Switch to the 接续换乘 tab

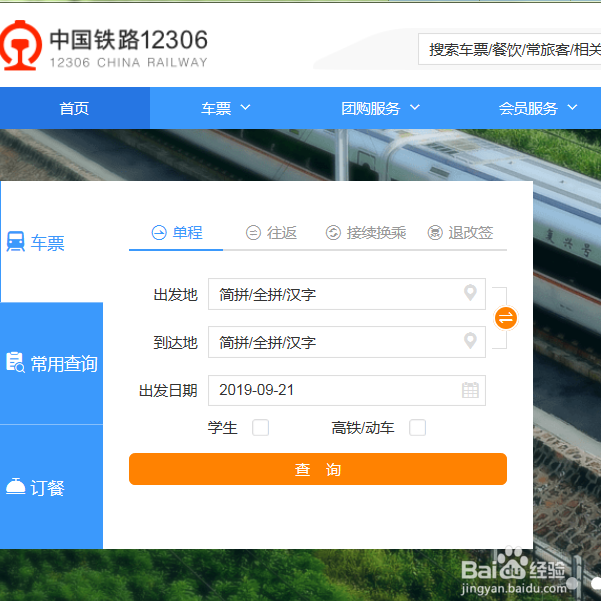[366, 233]
